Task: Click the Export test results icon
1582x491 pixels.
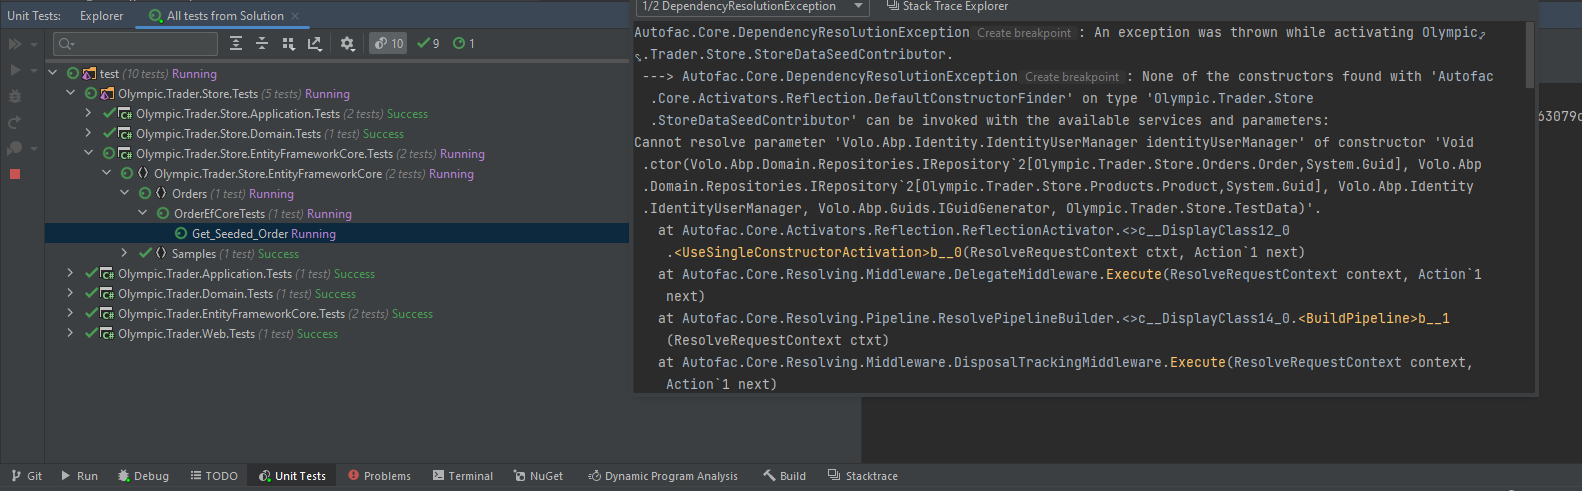Action: (315, 44)
